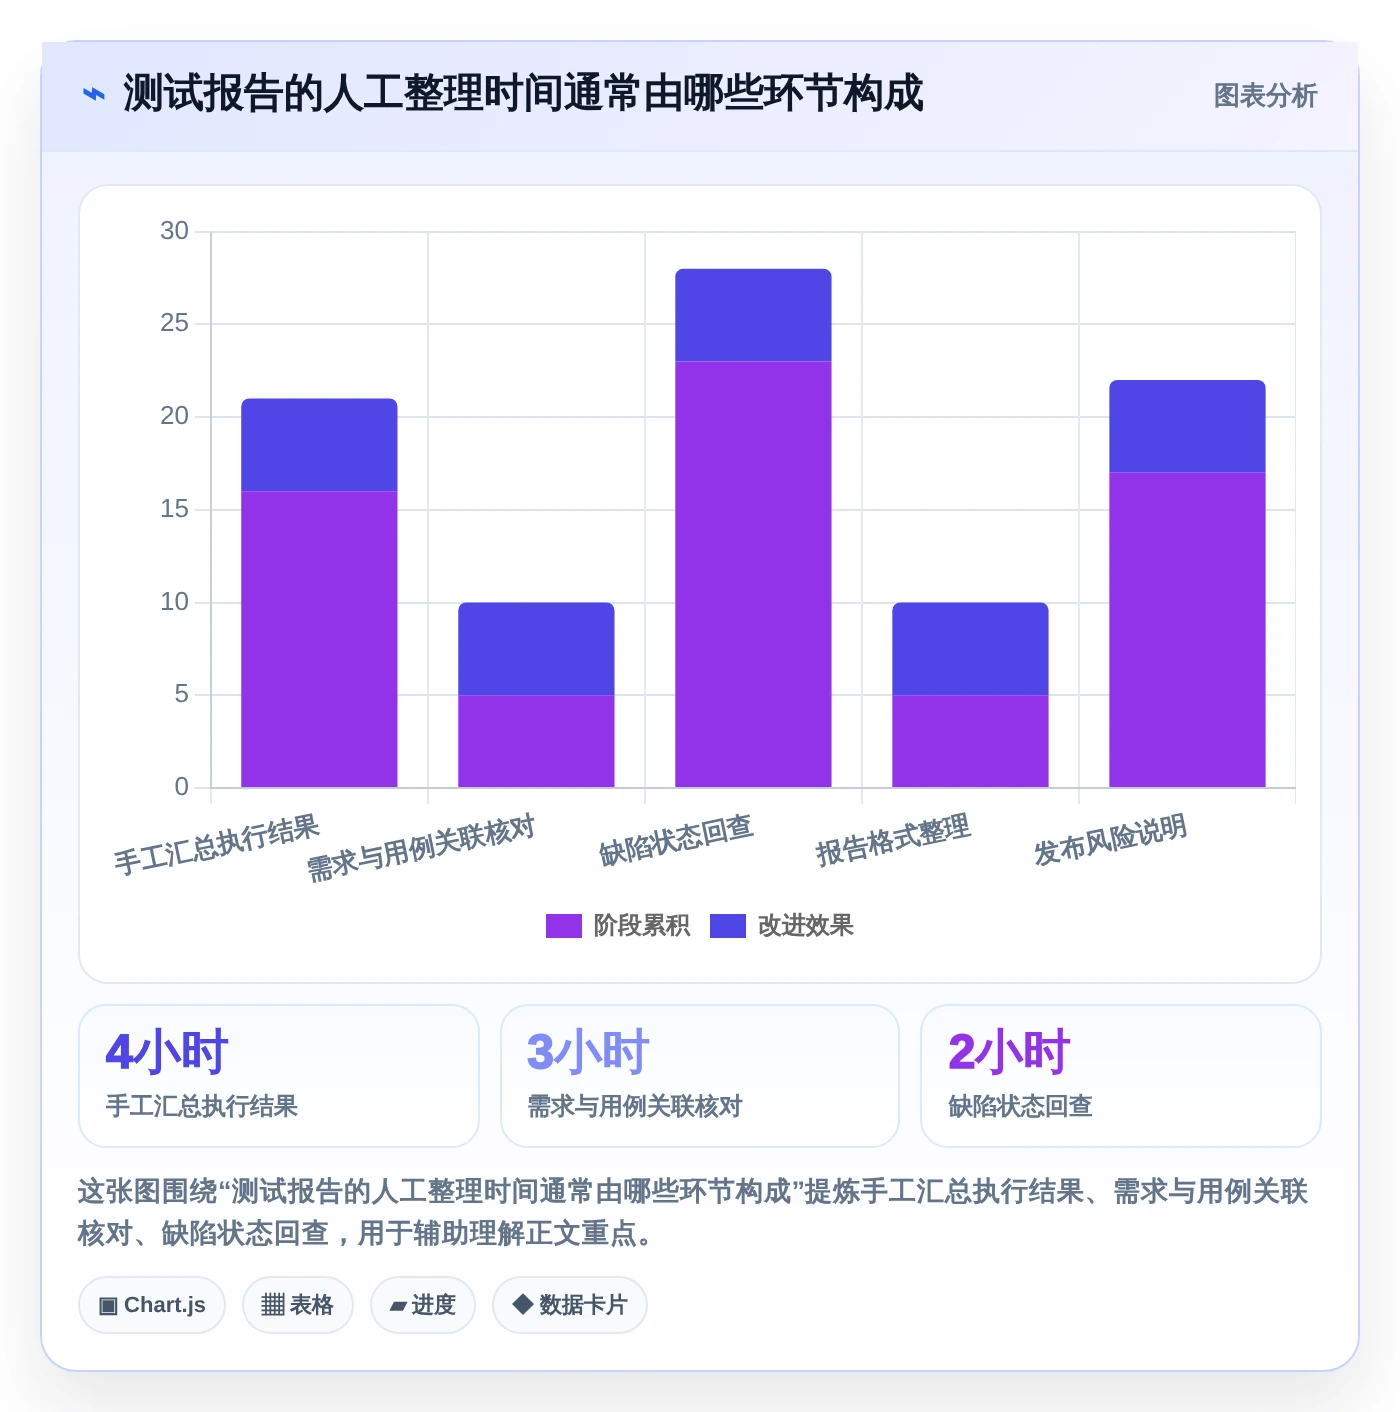Click the y-axis value 30
The width and height of the screenshot is (1400, 1412).
(x=174, y=231)
